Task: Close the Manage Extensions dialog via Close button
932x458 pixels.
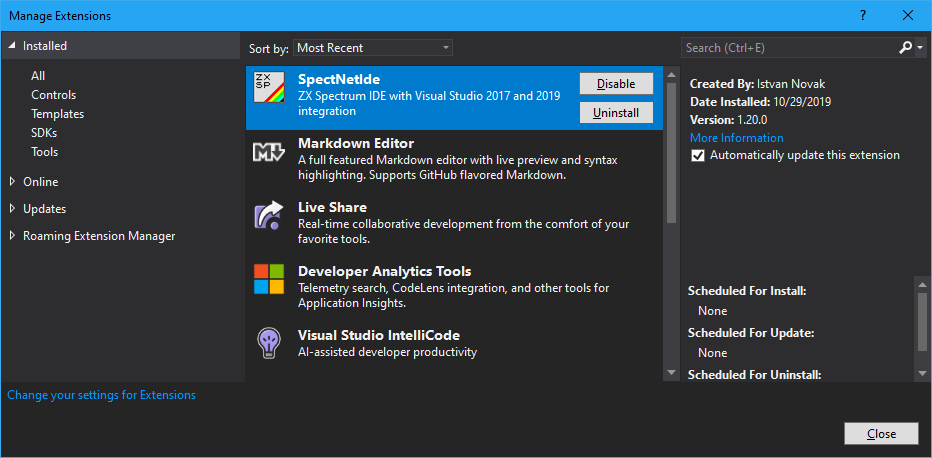Action: click(x=881, y=434)
